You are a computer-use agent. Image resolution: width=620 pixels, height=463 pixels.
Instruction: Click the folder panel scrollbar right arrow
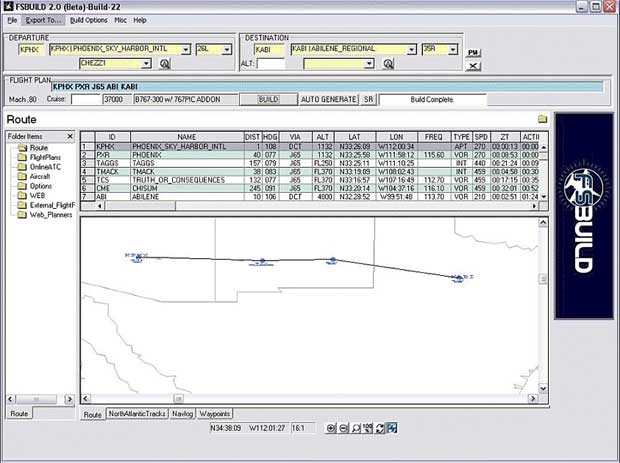pos(69,399)
